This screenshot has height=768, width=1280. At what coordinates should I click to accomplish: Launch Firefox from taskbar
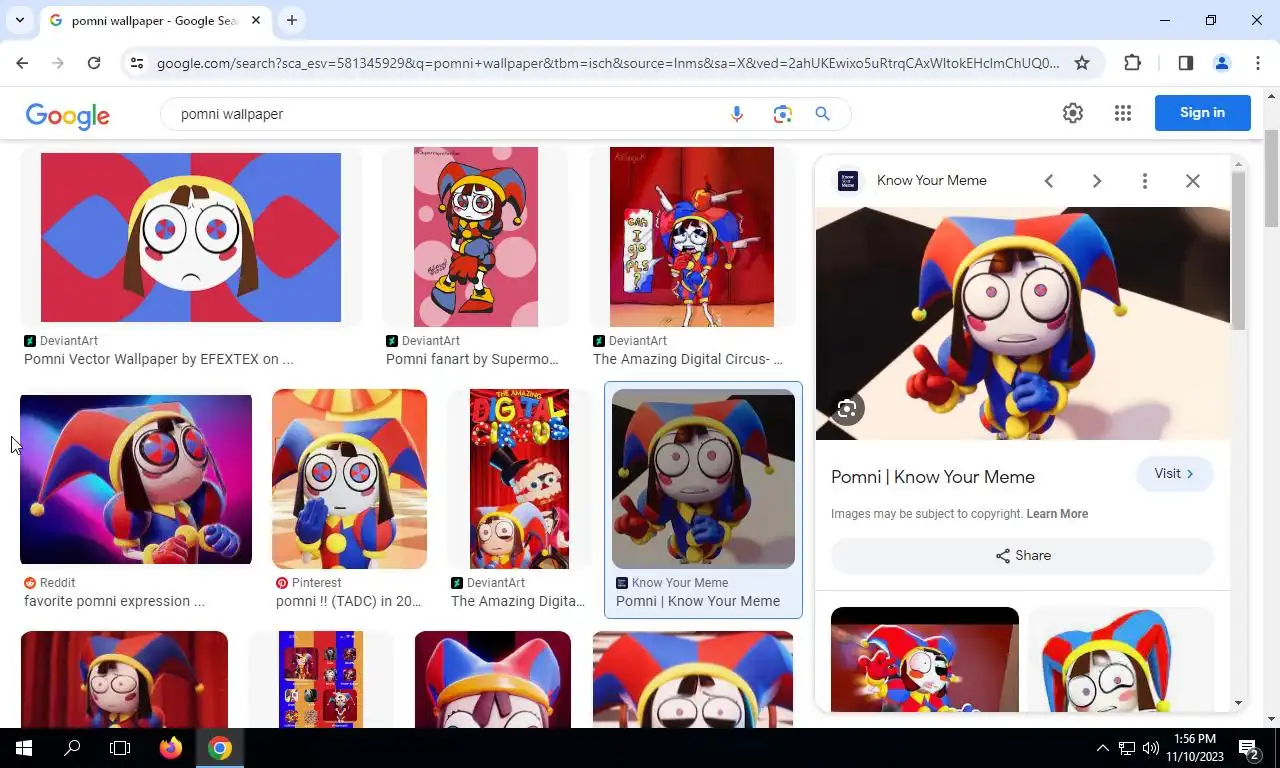[x=171, y=748]
